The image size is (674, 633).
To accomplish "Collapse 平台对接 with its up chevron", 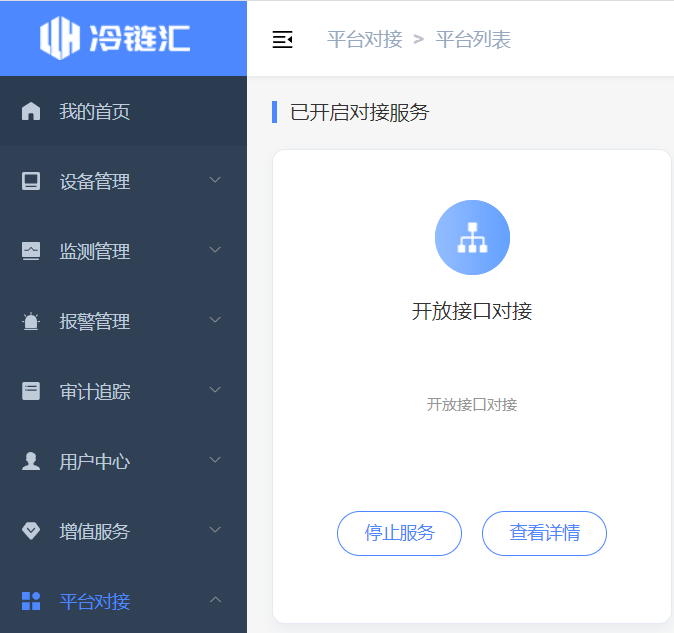I will (x=215, y=599).
